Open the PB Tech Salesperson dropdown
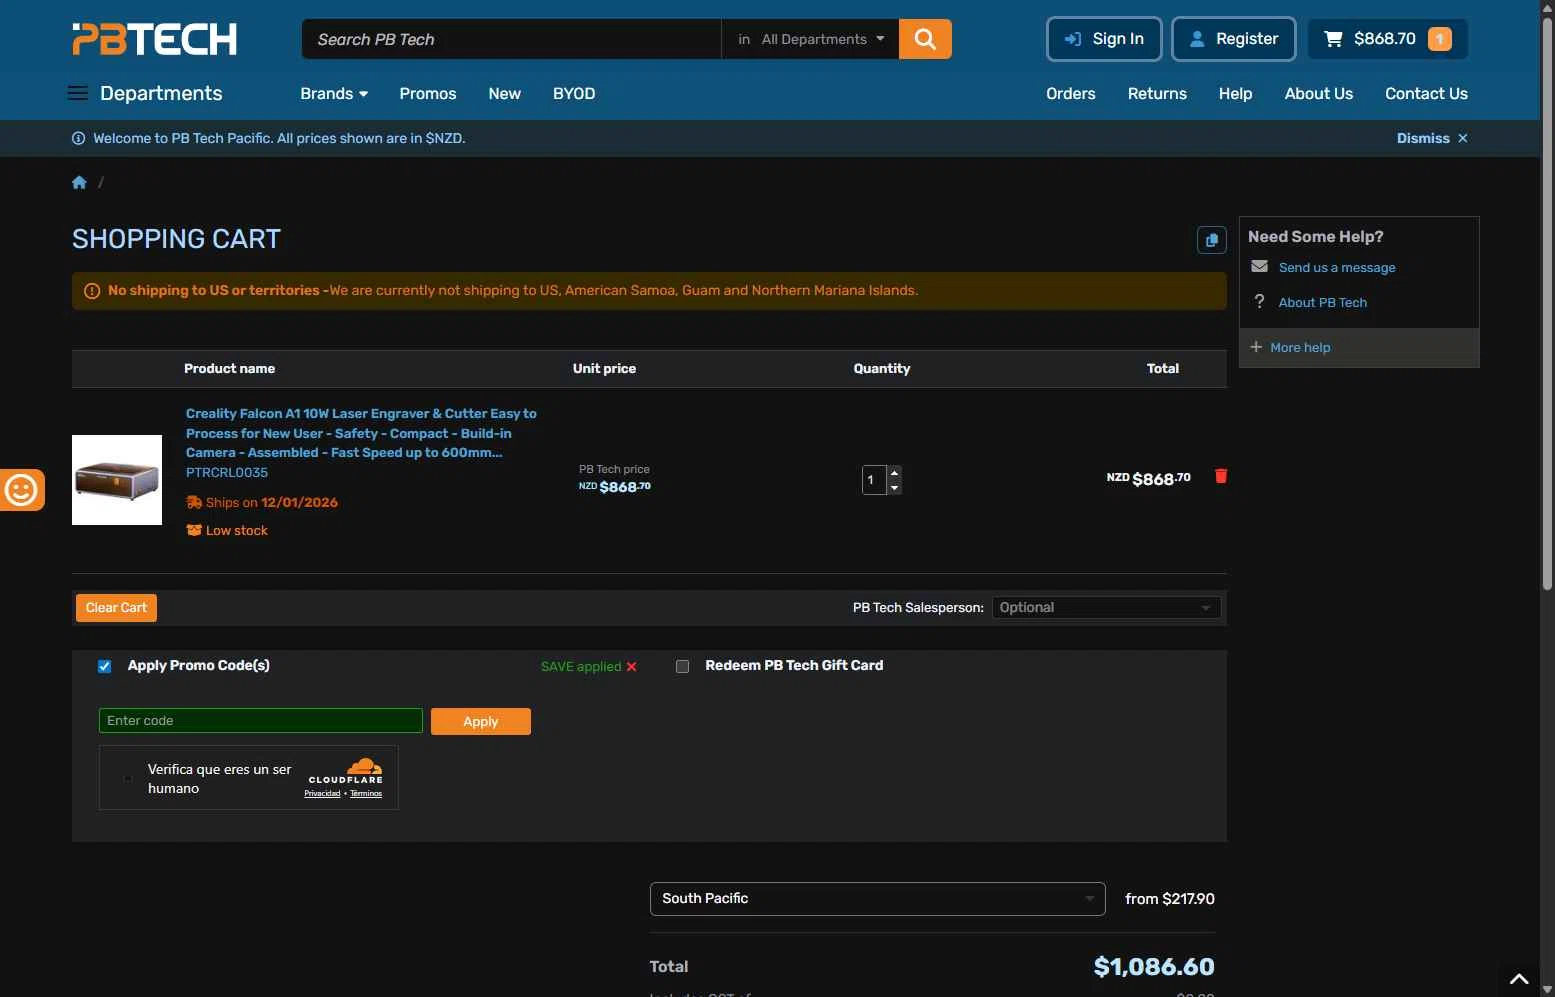This screenshot has width=1555, height=997. point(1105,607)
